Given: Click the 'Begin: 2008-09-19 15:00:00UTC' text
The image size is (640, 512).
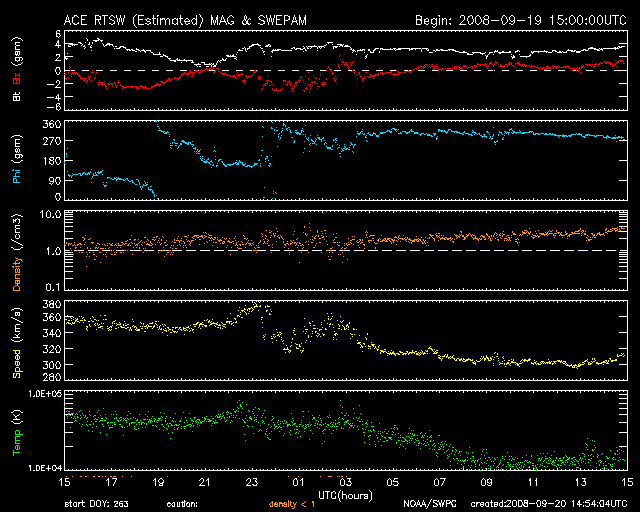Looking at the screenshot, I should (521, 20).
